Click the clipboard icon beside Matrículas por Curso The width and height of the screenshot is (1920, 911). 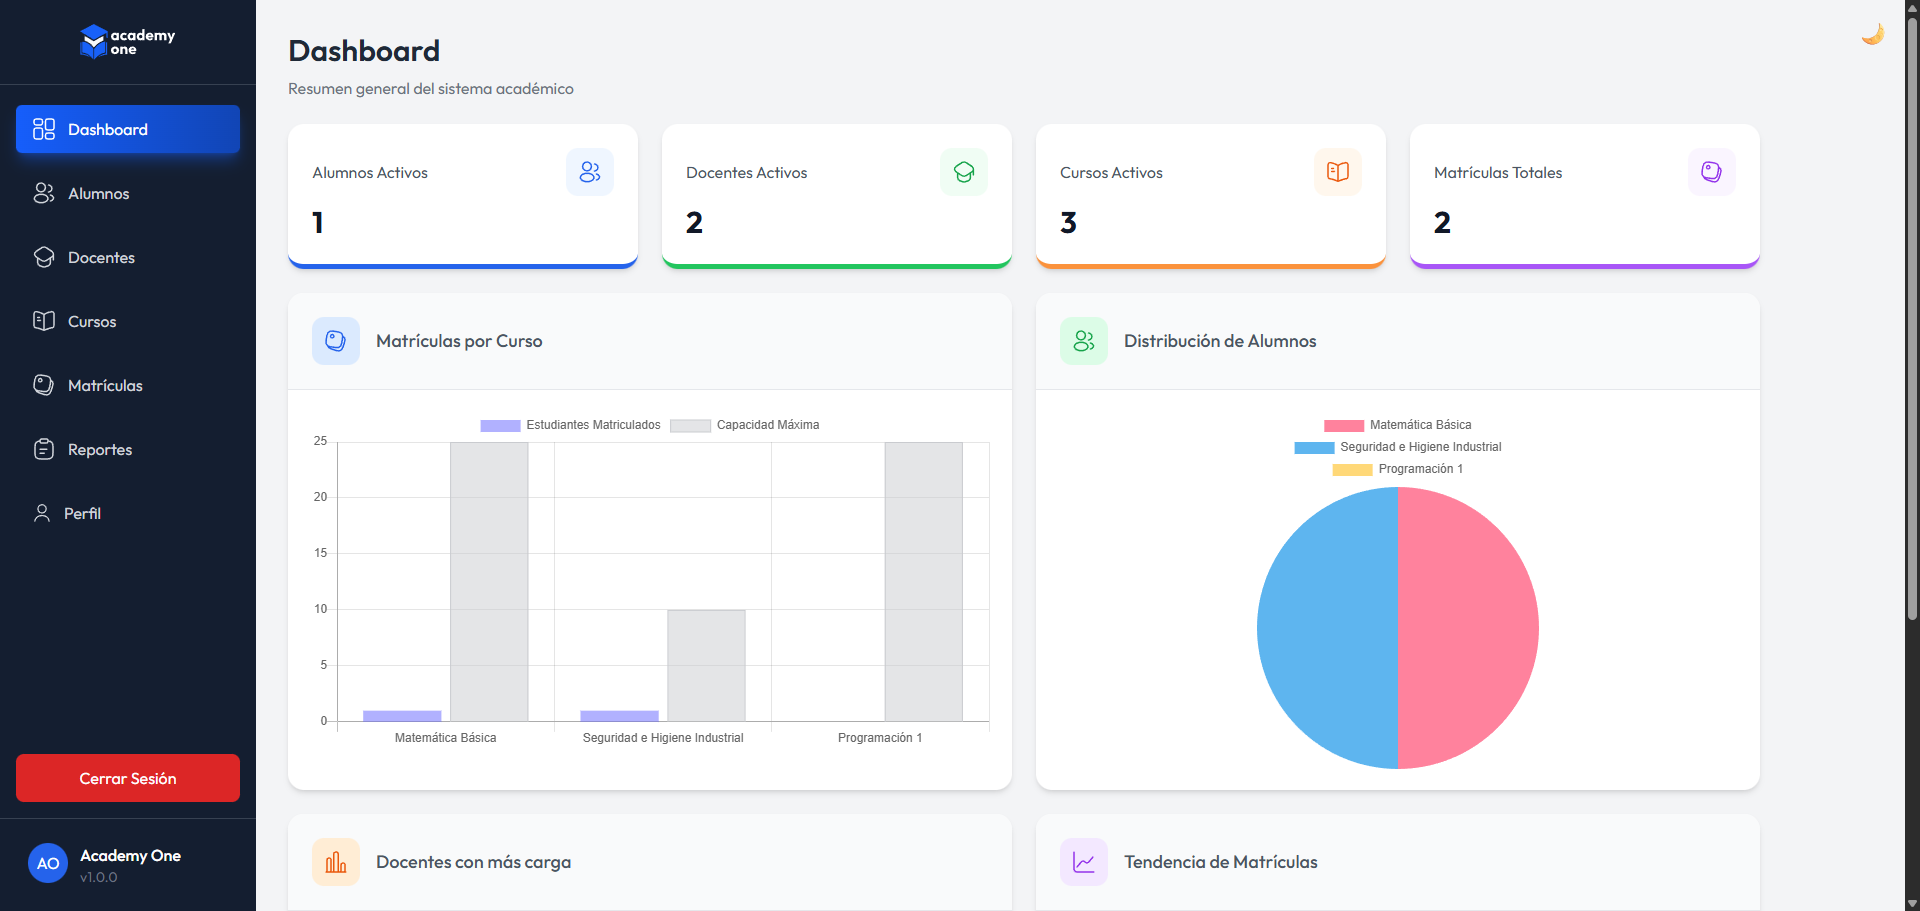[335, 340]
